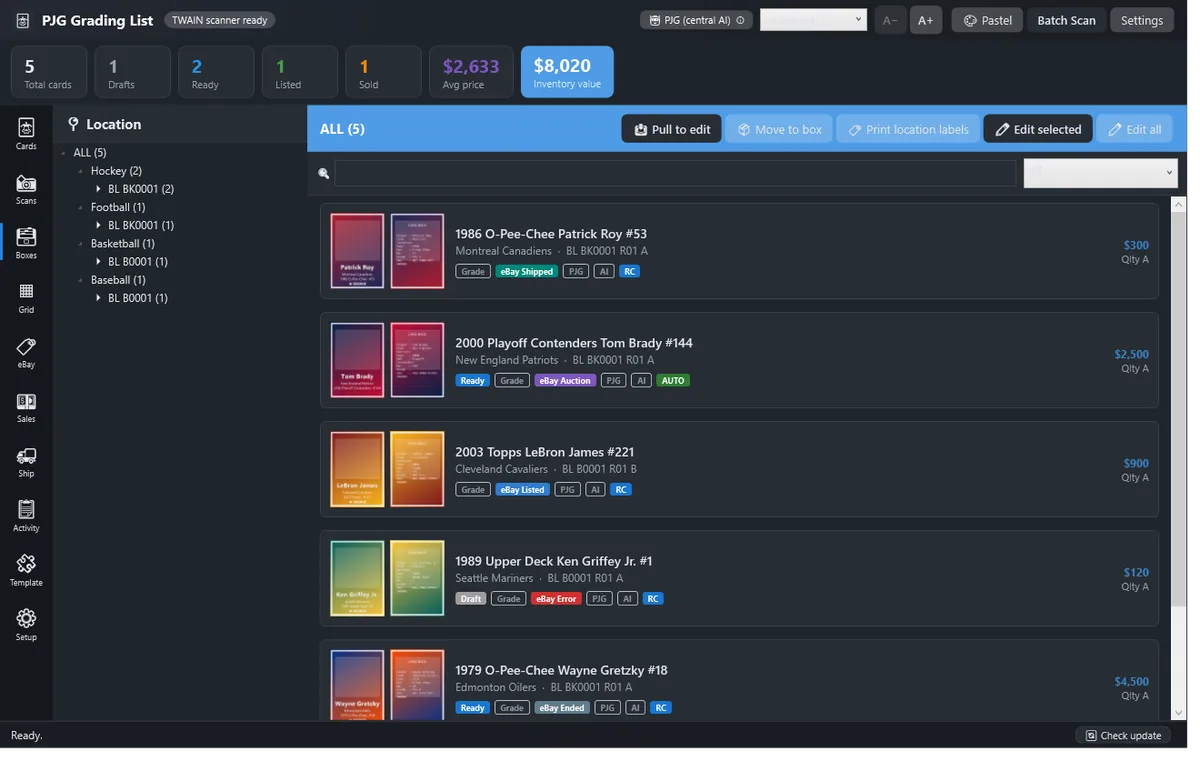This screenshot has height=782, width=1200.
Task: Click the PJG Grading List app icon
Action: pos(22,20)
